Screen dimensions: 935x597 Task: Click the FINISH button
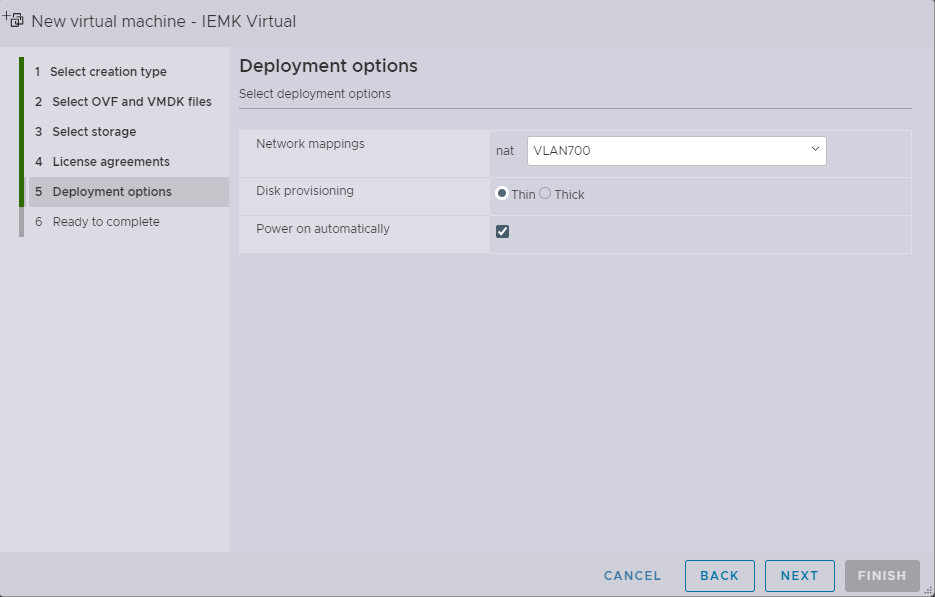(x=881, y=575)
